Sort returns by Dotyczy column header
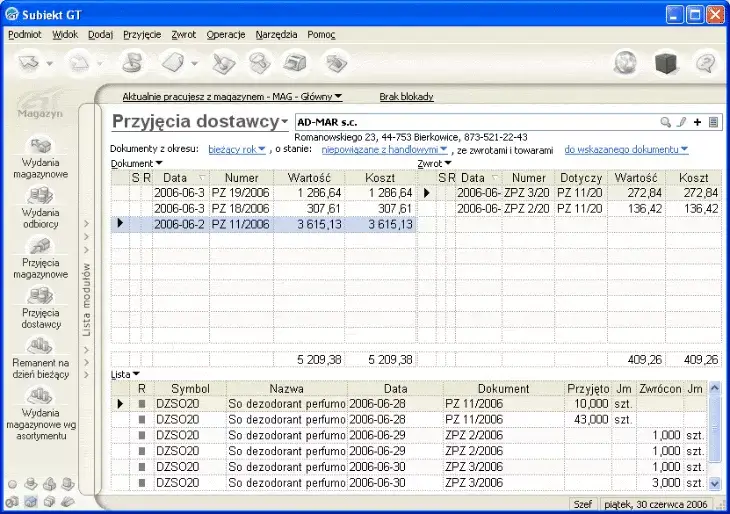 (581, 178)
